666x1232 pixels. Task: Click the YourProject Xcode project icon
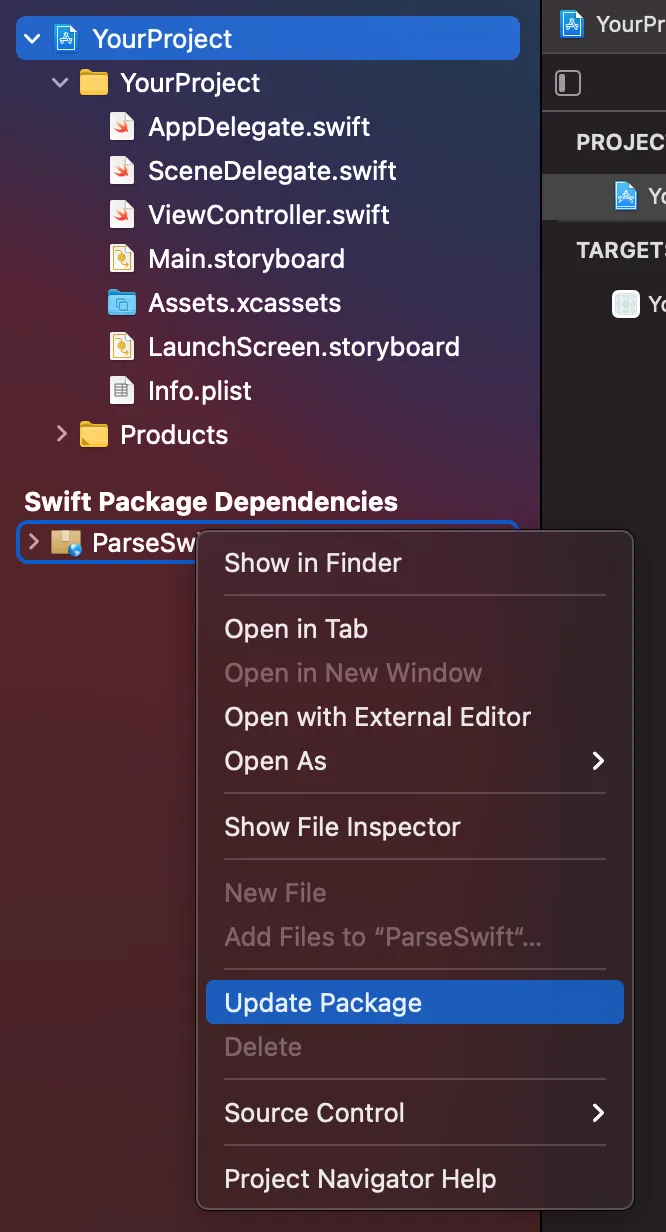pyautogui.click(x=66, y=39)
